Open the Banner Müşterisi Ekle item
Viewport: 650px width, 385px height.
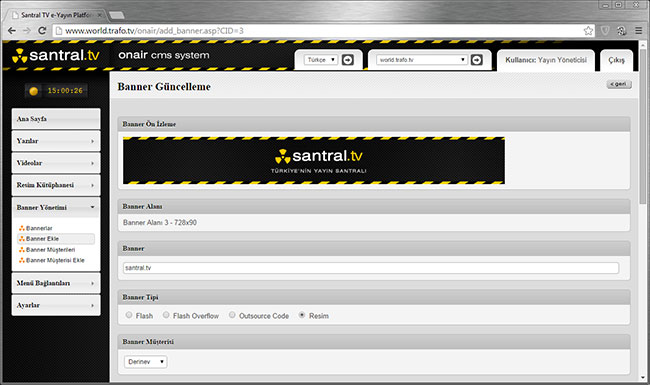pos(55,260)
